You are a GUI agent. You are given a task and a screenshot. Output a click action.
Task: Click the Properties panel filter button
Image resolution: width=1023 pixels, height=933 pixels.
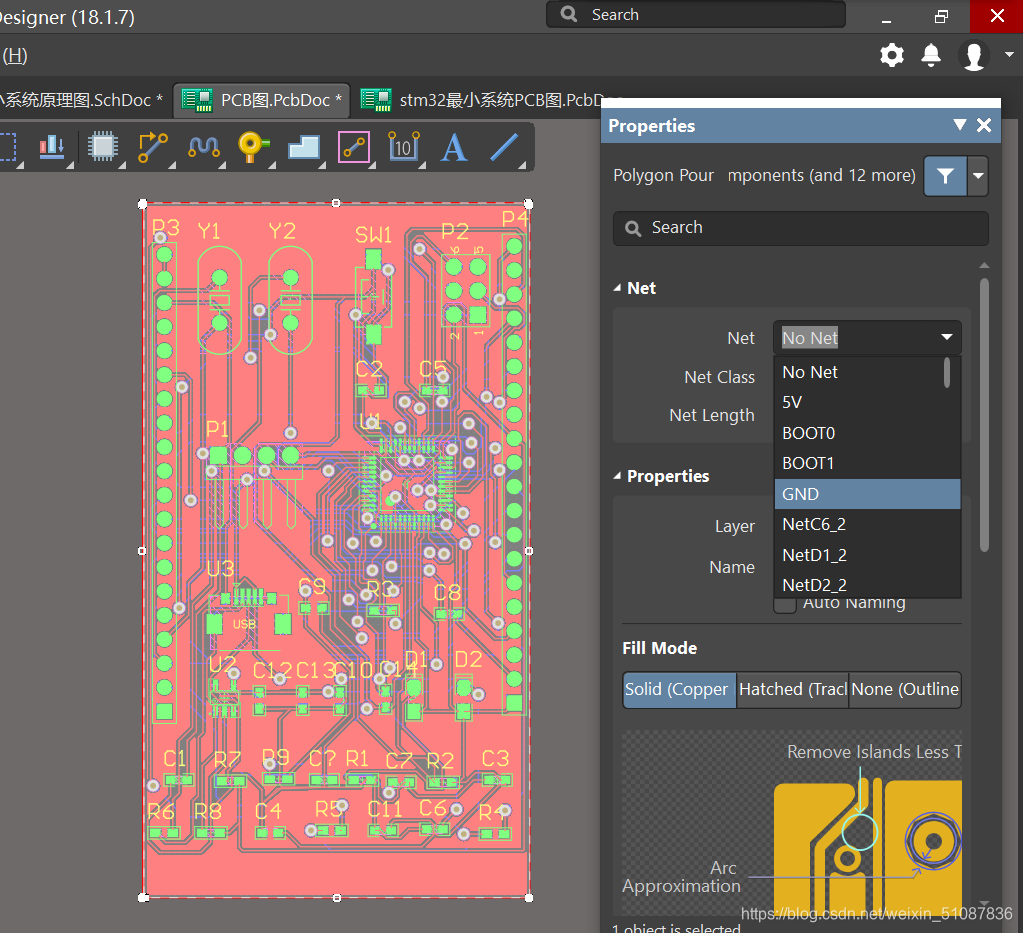pyautogui.click(x=945, y=176)
